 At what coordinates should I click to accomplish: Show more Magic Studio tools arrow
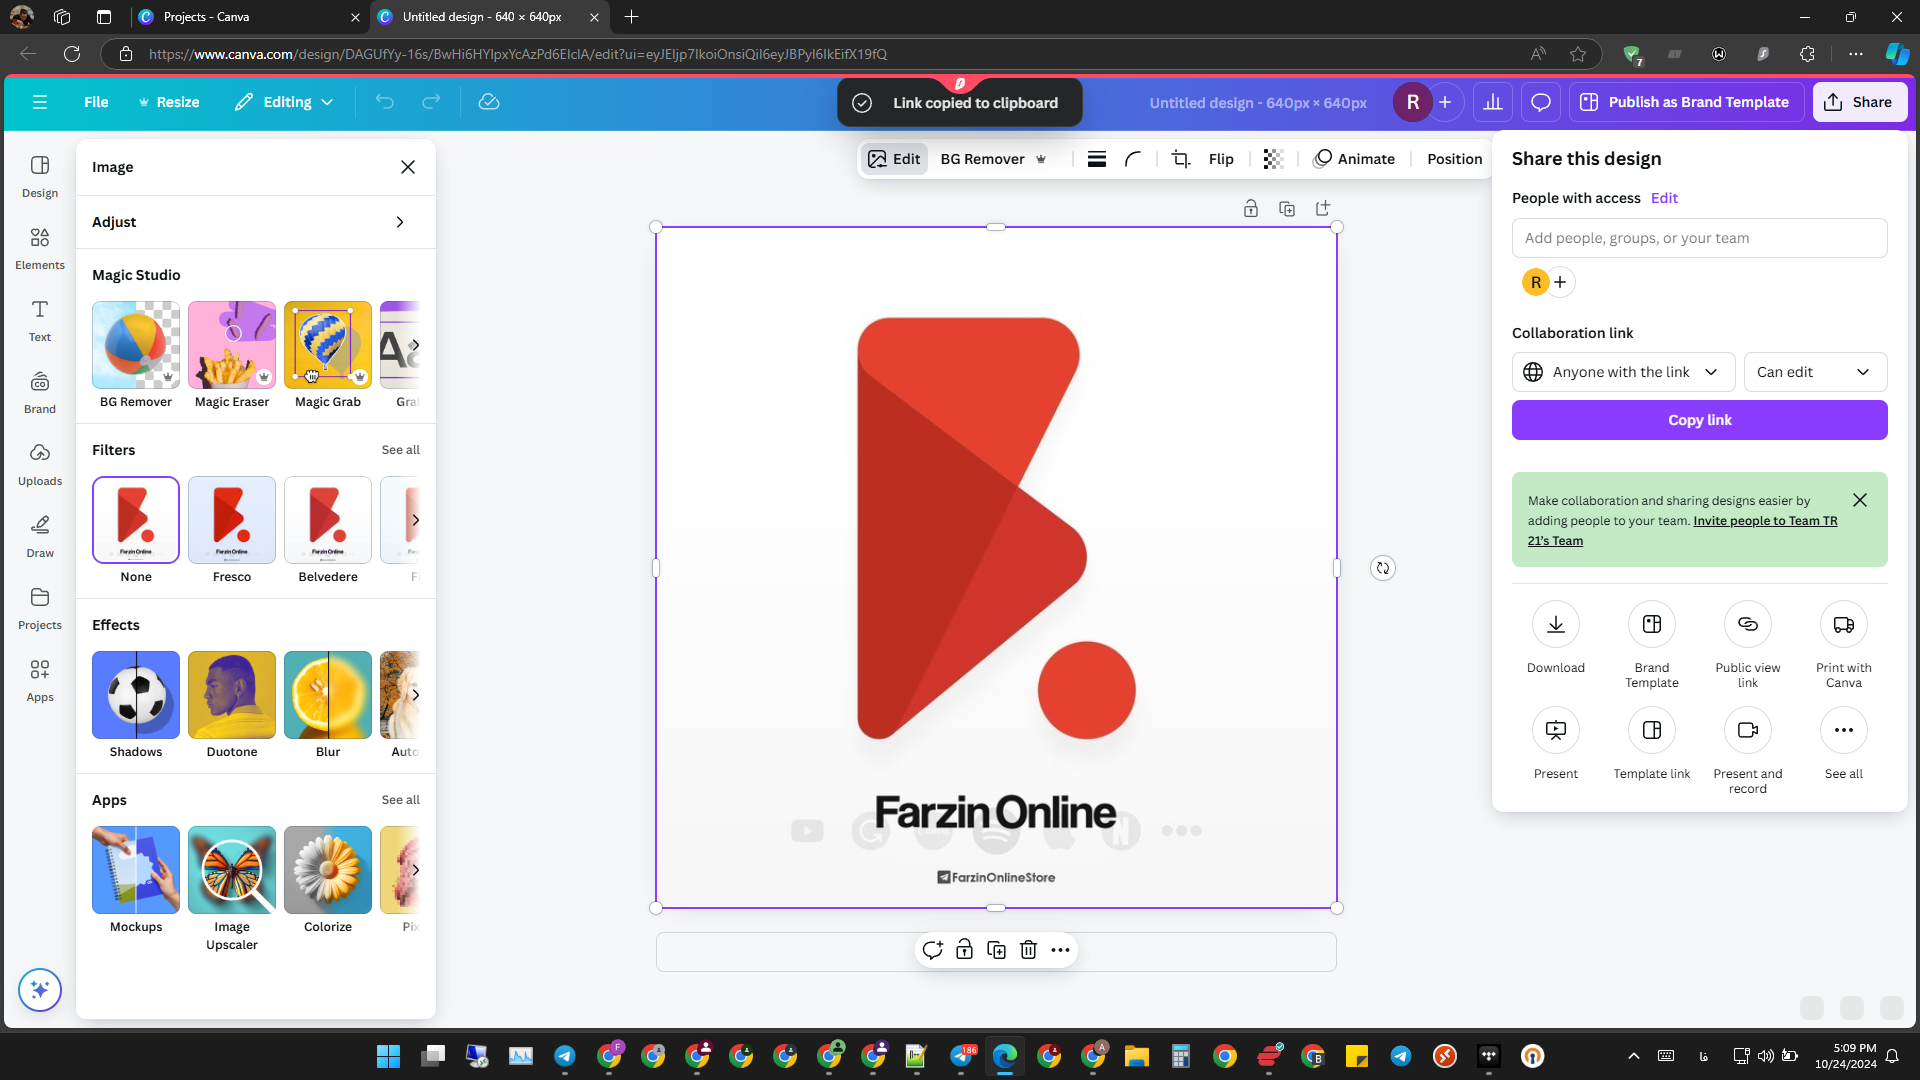point(415,345)
